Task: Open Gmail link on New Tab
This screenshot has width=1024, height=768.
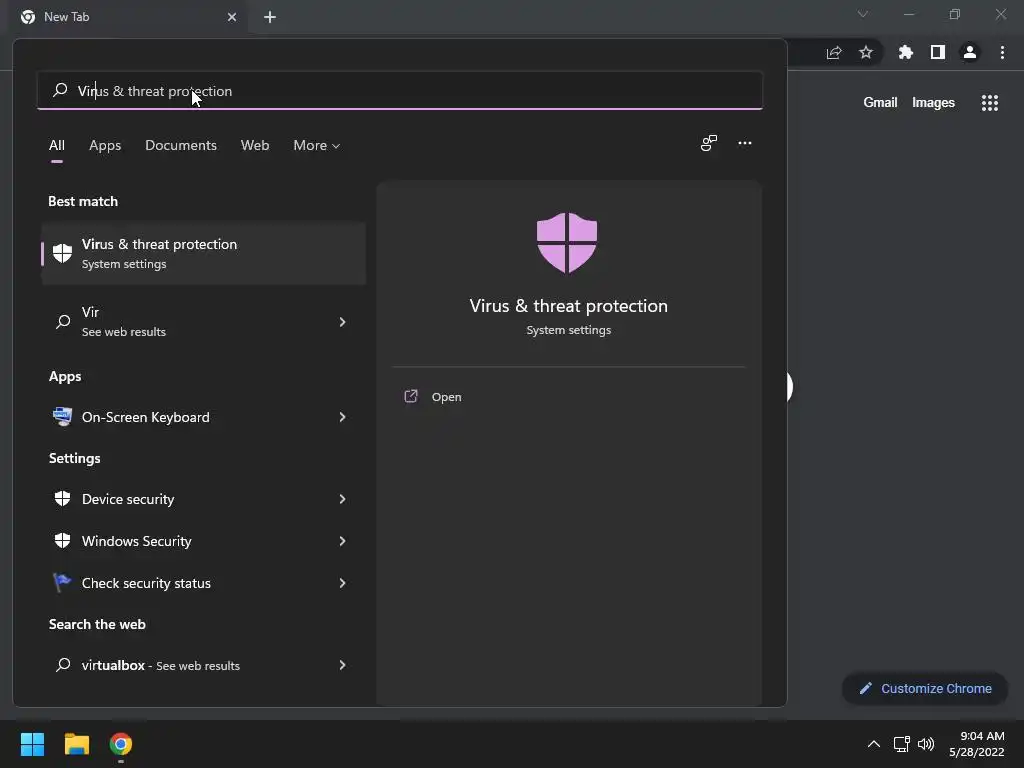Action: pyautogui.click(x=880, y=103)
